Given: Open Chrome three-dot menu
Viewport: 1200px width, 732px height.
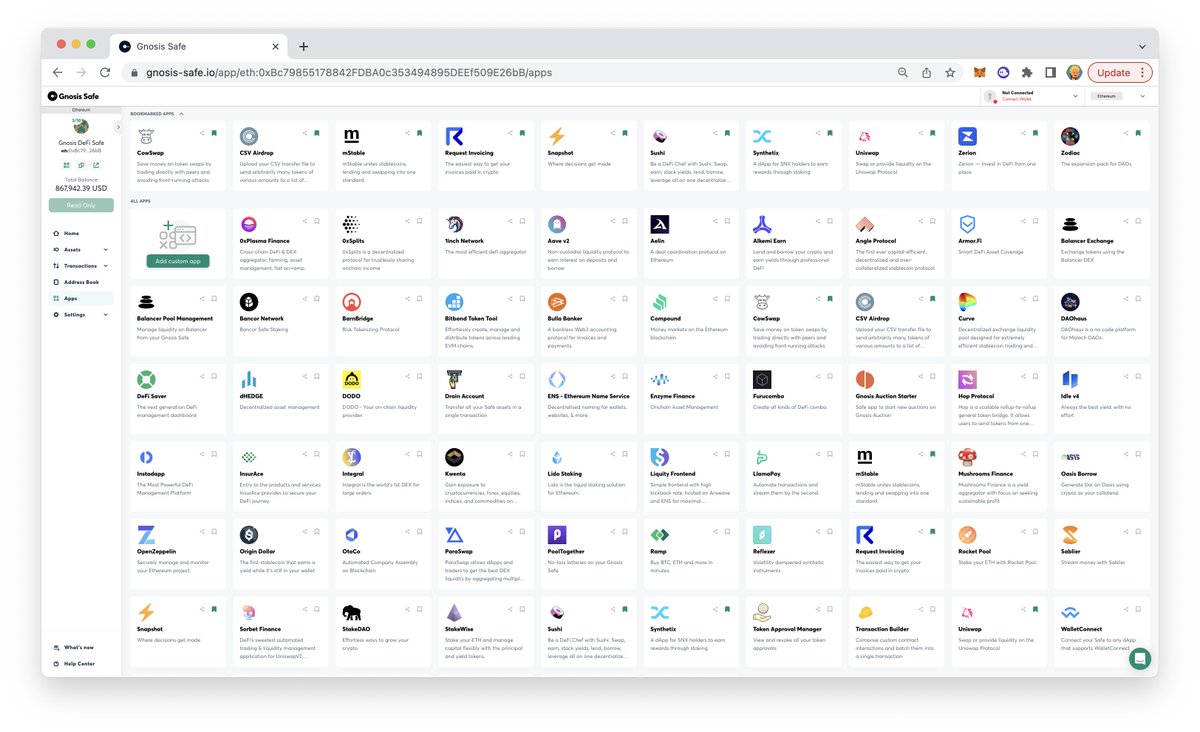Looking at the screenshot, I should pyautogui.click(x=1144, y=72).
